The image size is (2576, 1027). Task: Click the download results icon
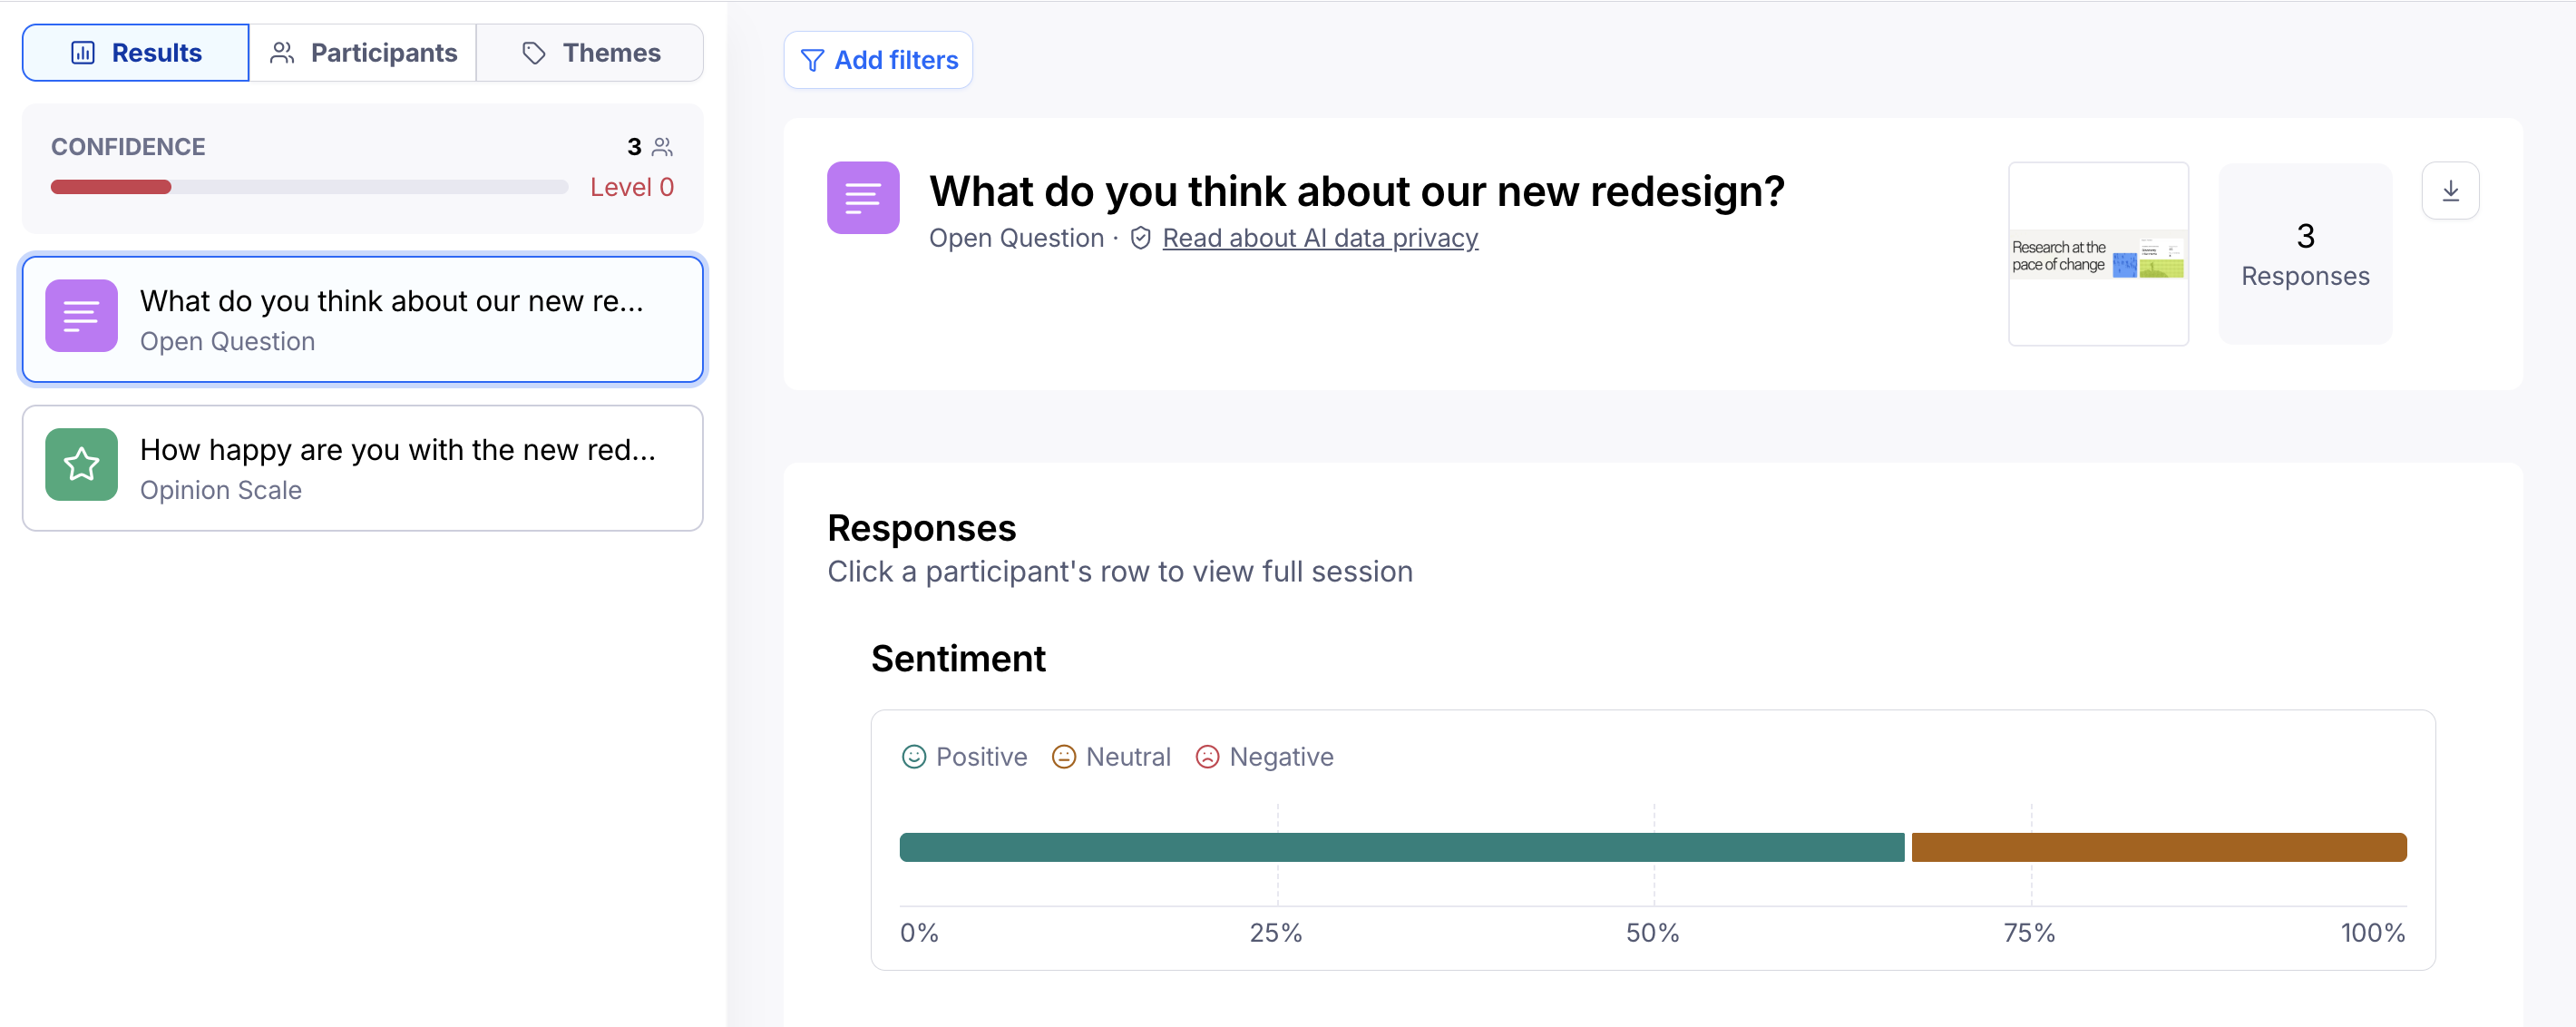tap(2449, 191)
